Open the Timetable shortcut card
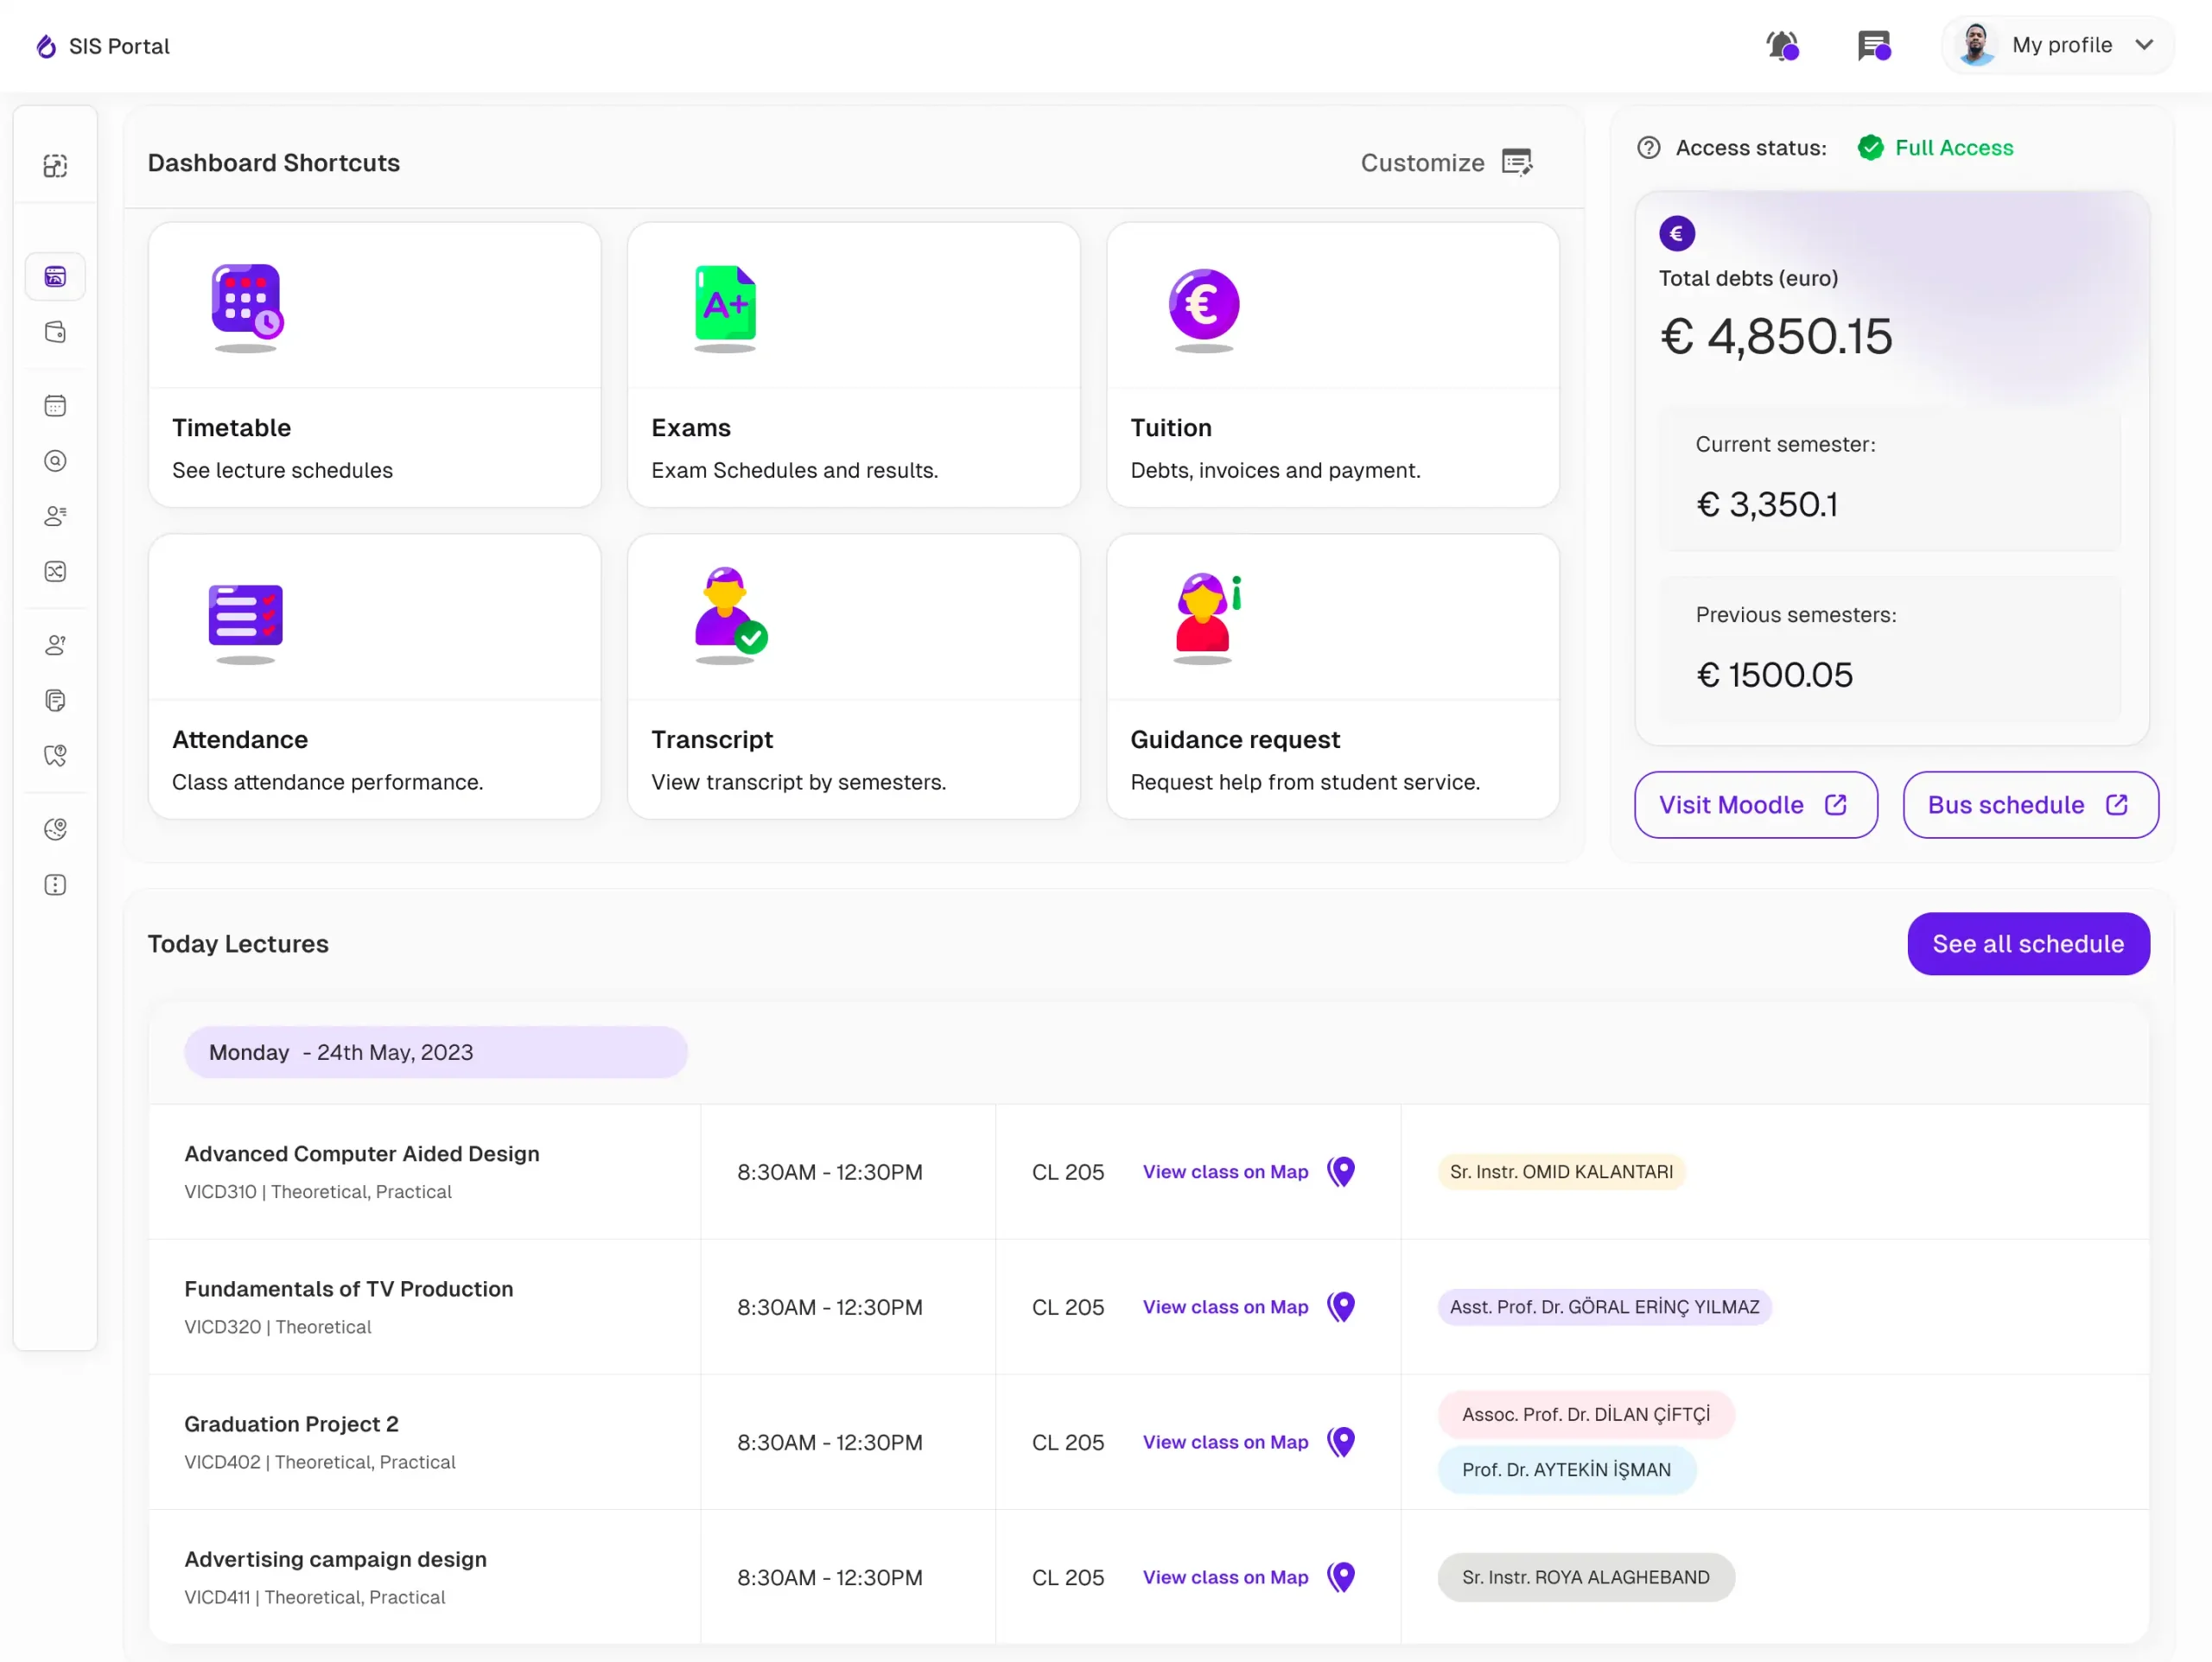This screenshot has height=1662, width=2212. (x=375, y=365)
